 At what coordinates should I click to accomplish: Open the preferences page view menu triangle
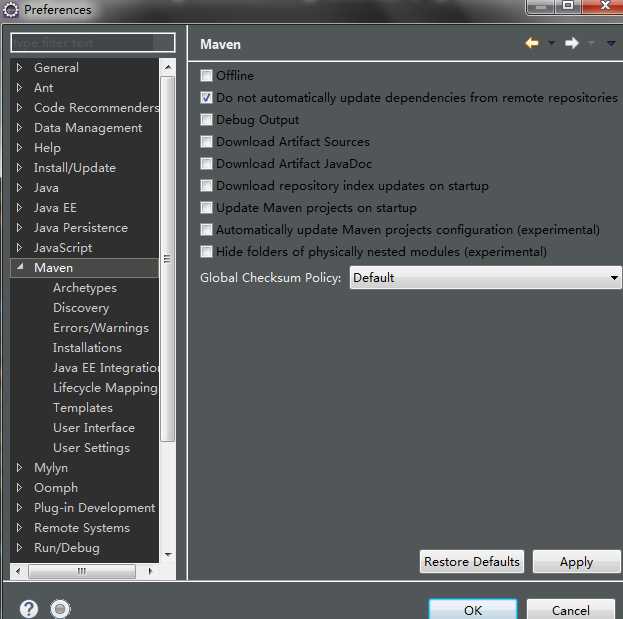click(611, 43)
